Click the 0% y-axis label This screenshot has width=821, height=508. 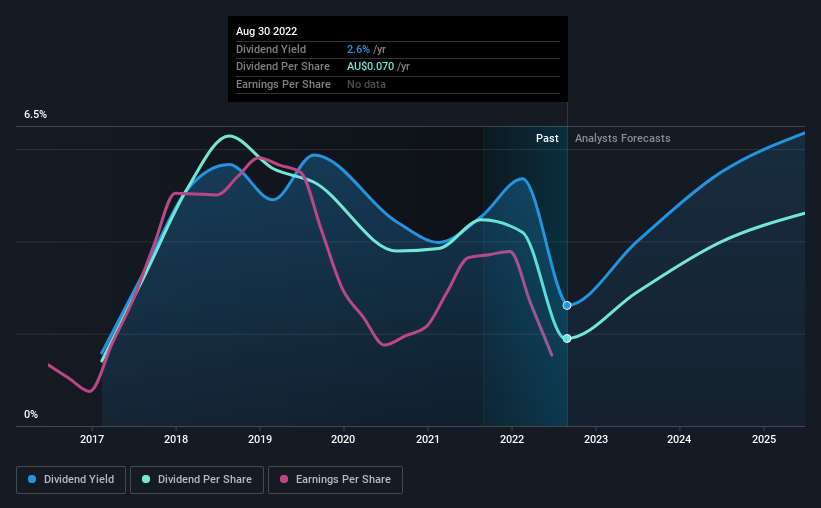tap(31, 414)
